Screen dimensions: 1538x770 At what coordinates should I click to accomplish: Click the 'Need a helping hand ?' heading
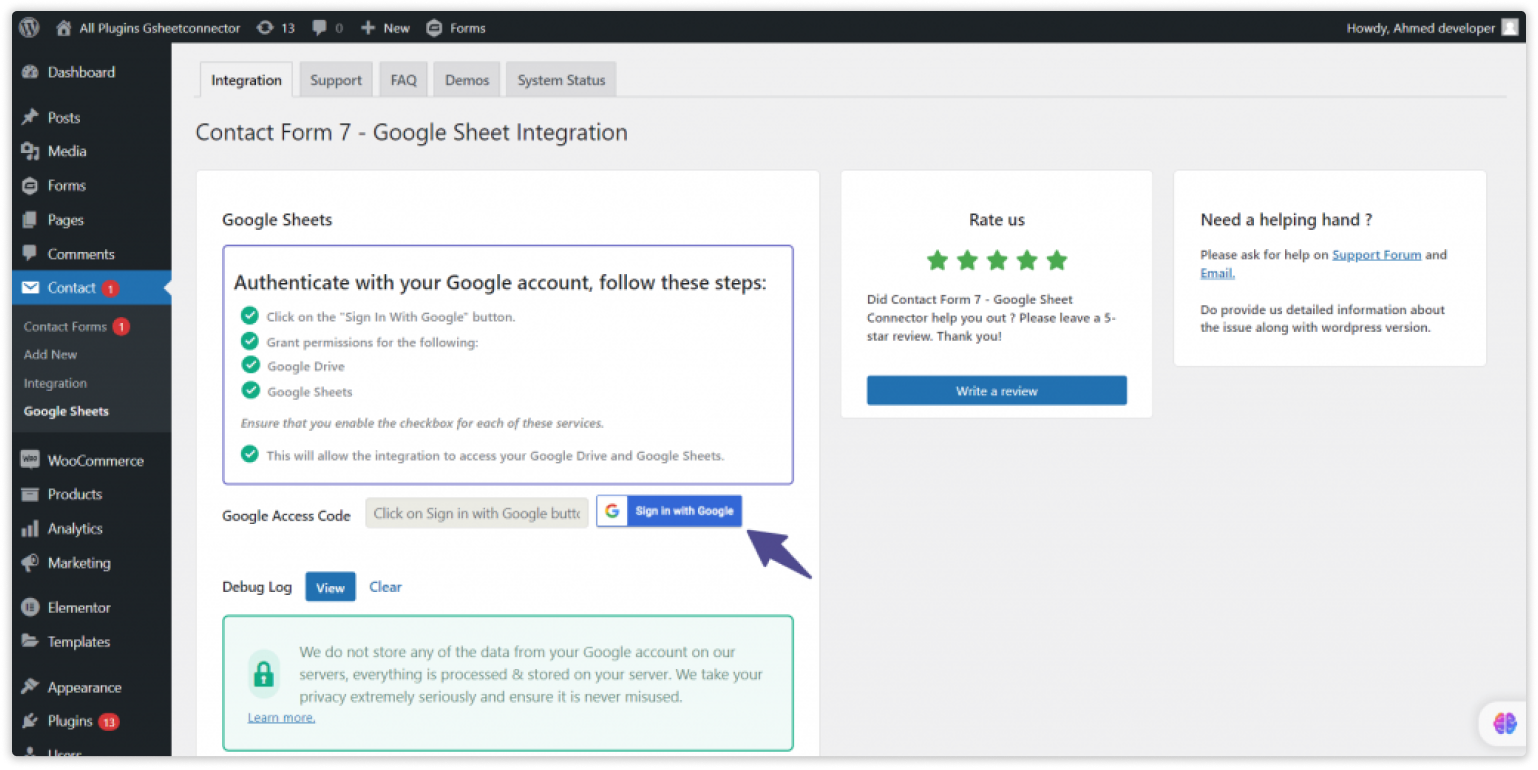click(1286, 220)
